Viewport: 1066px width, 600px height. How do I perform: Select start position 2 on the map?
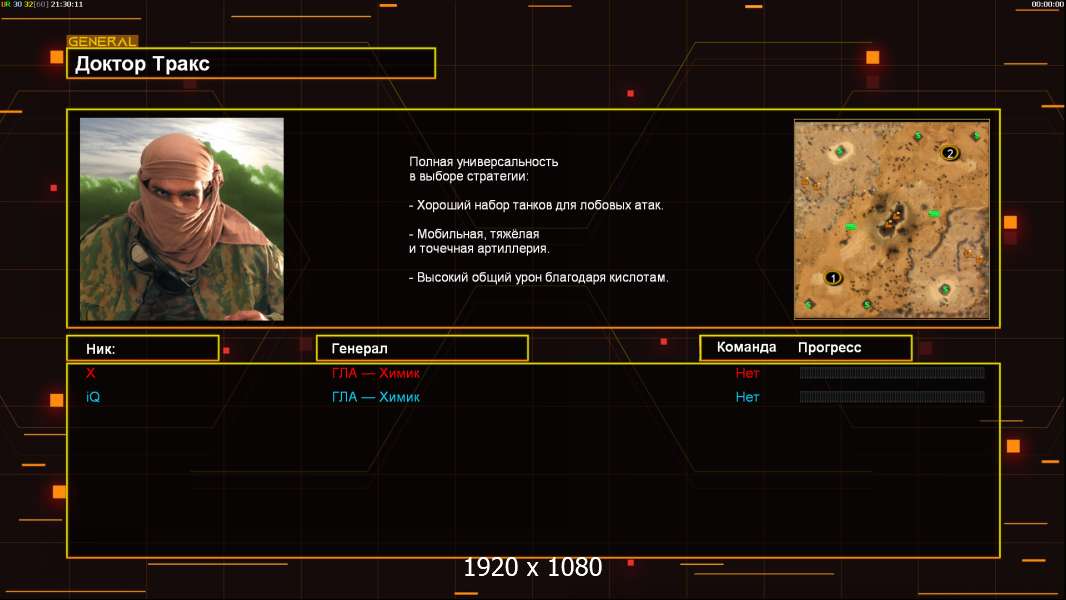click(x=950, y=153)
